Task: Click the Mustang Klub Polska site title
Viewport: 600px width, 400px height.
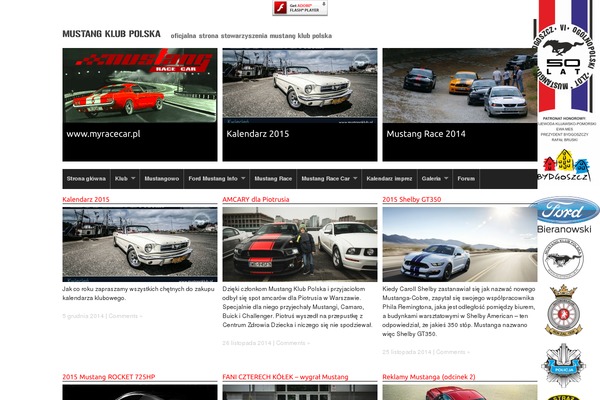Action: (x=111, y=34)
